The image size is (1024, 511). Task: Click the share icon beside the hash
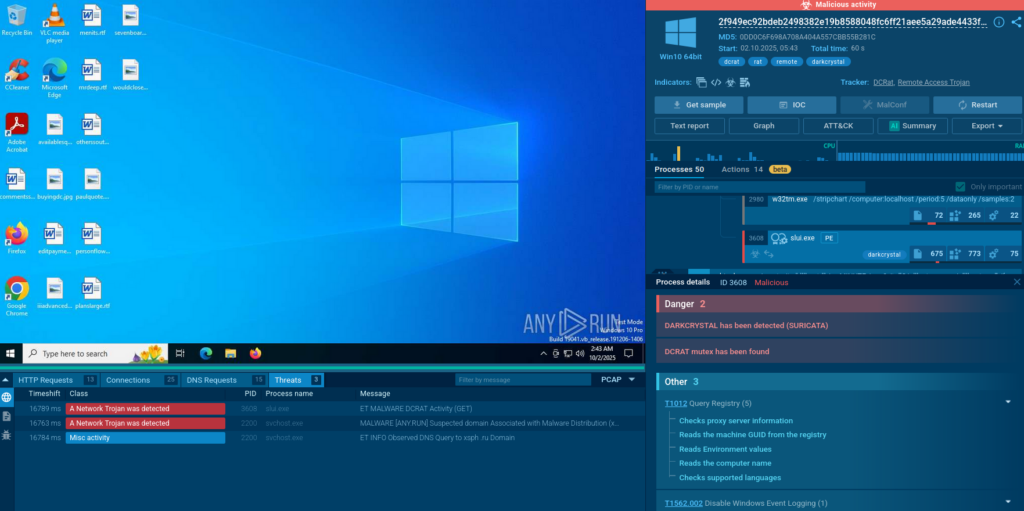1014,22
